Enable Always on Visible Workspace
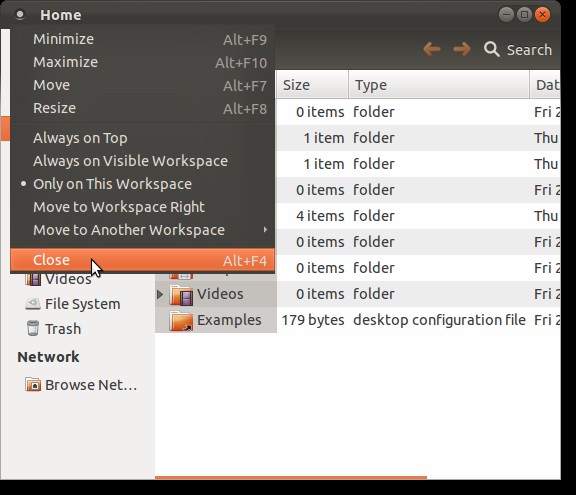The width and height of the screenshot is (576, 495). tap(143, 161)
